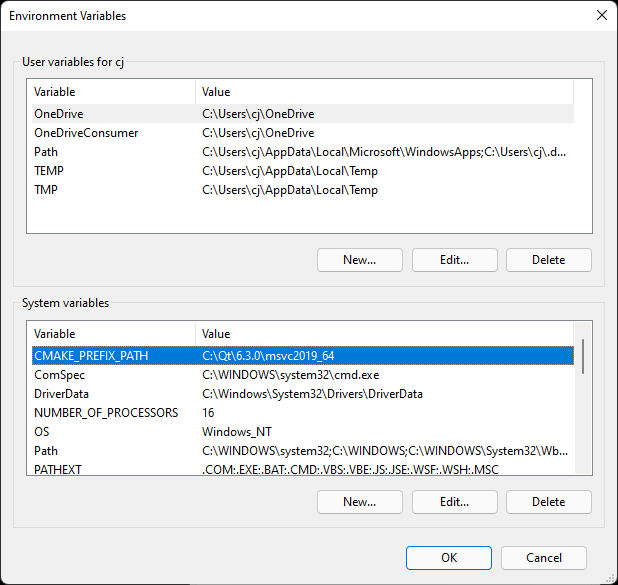This screenshot has width=618, height=585.
Task: Select the NUMBER_OF_PROCESSORS system variable
Action: (x=303, y=412)
